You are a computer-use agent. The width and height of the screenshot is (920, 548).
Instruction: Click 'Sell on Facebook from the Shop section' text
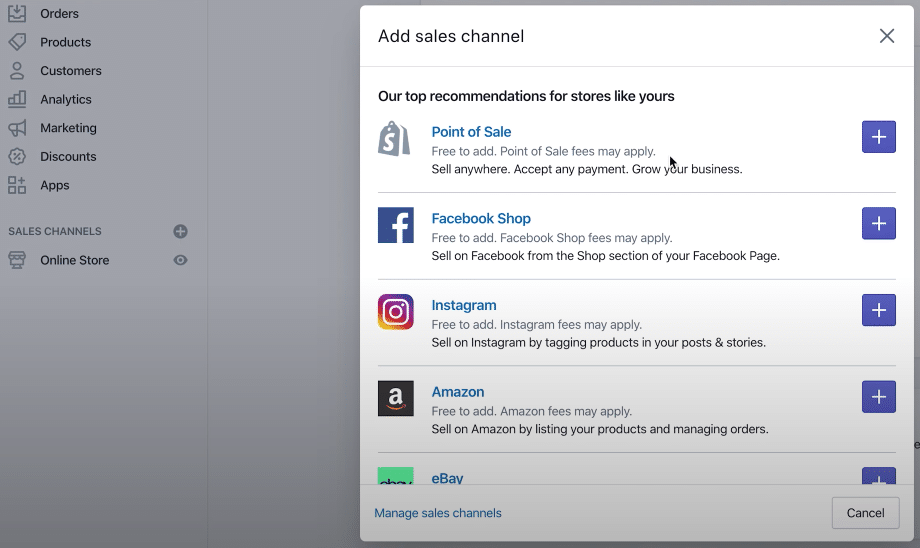pos(606,256)
